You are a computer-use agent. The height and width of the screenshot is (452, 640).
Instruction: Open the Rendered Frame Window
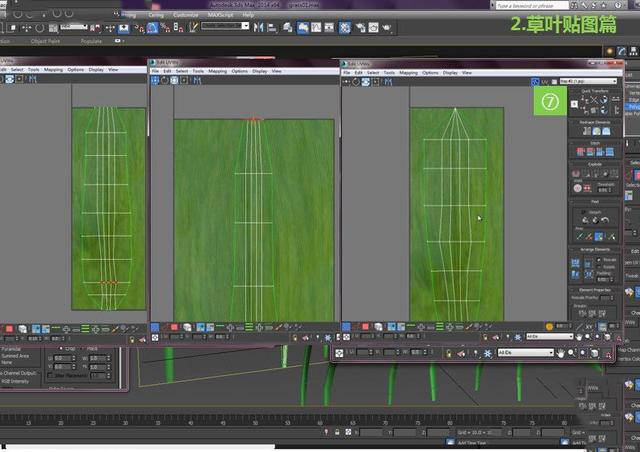373,27
